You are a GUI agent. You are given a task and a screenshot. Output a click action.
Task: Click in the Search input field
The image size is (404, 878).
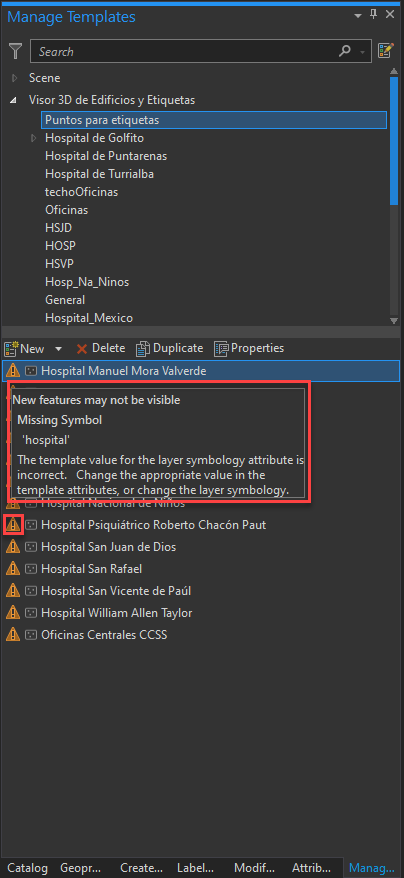tap(185, 52)
